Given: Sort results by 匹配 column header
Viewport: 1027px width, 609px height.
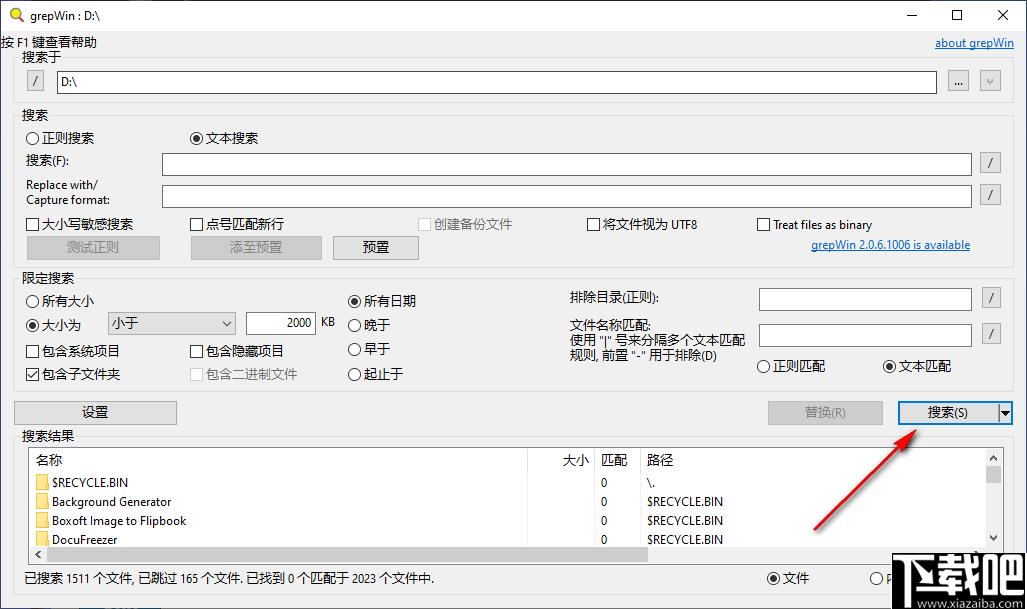Looking at the screenshot, I should (616, 460).
